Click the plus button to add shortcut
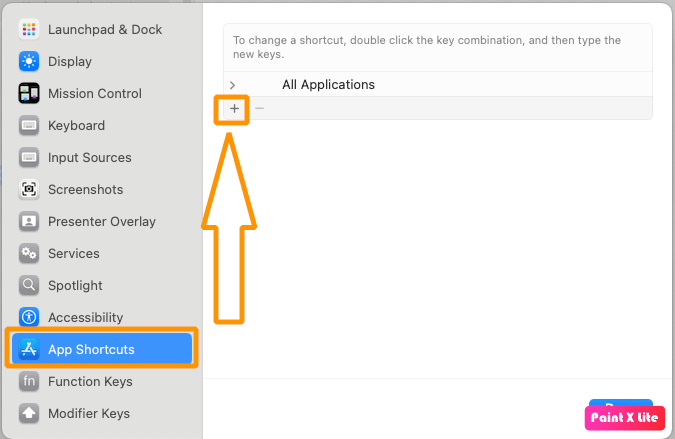Screen dimensions: 675x439 pyautogui.click(x=234, y=108)
